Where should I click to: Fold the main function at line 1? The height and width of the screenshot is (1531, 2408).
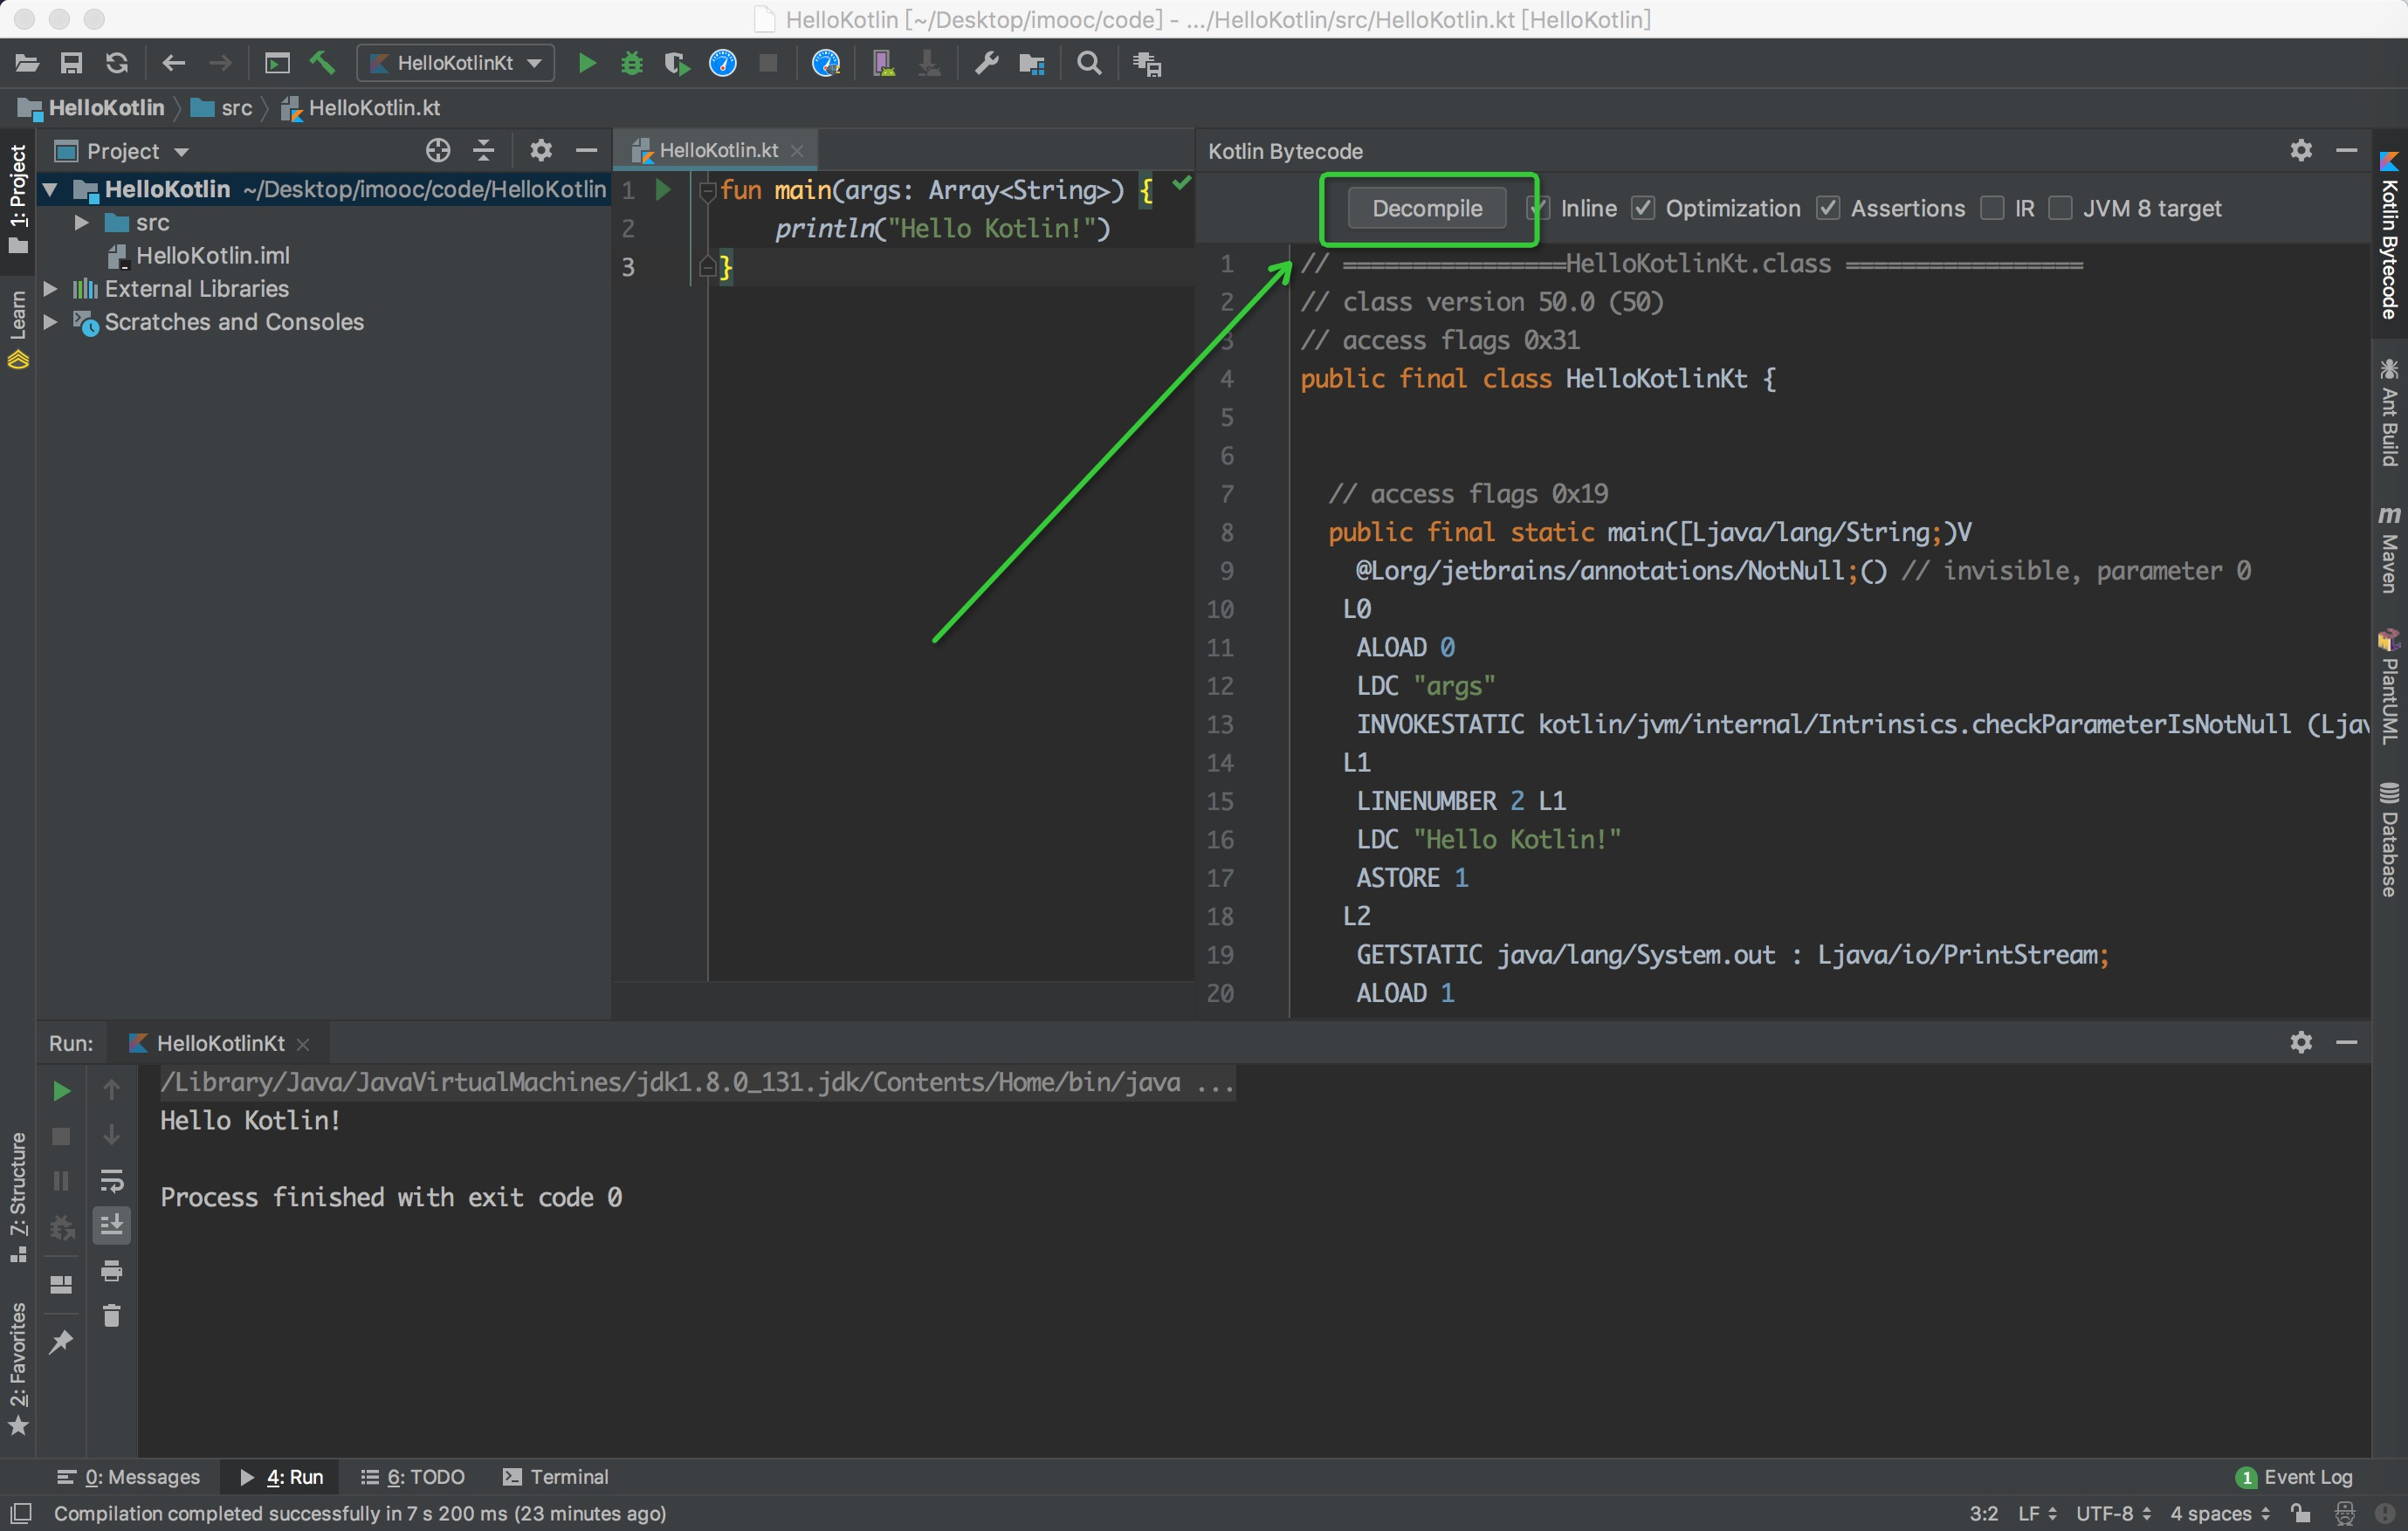click(x=708, y=190)
